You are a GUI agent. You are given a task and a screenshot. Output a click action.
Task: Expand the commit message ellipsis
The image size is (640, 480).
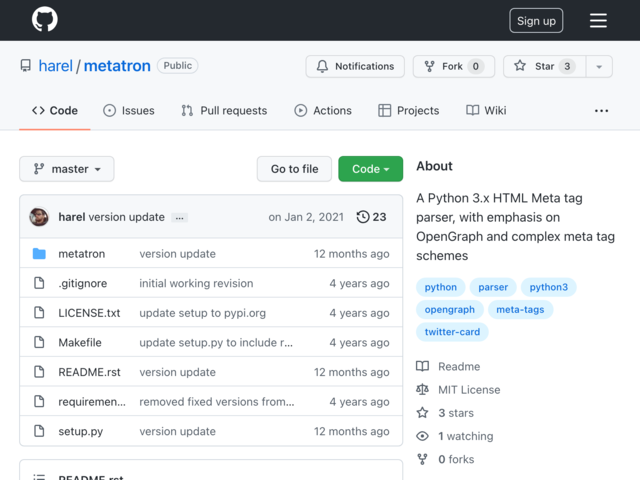[x=180, y=218]
